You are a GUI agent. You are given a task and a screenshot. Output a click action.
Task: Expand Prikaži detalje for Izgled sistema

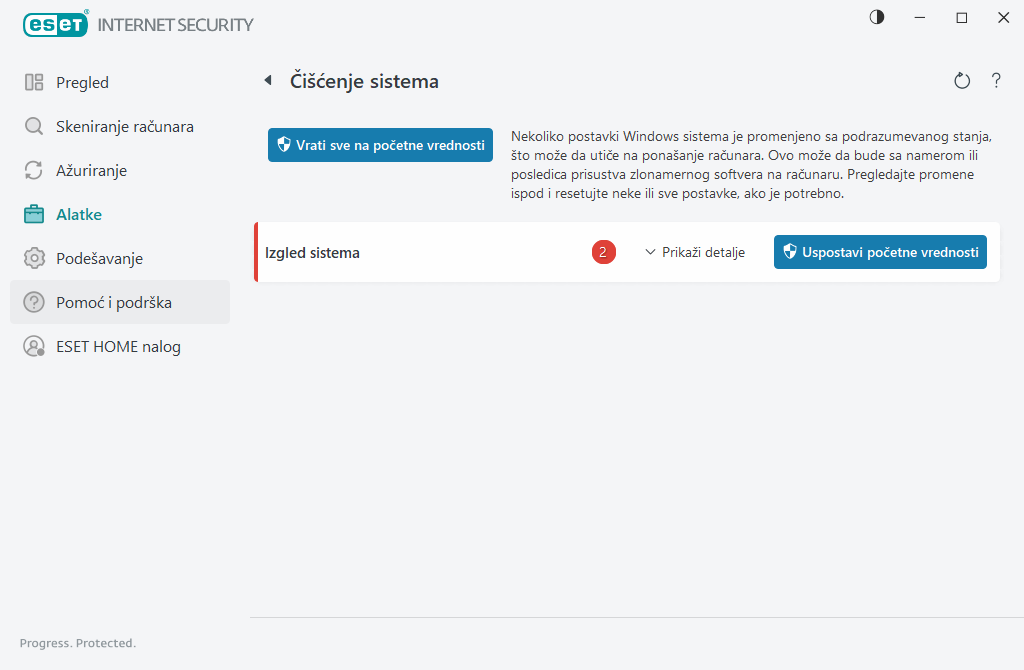click(695, 253)
